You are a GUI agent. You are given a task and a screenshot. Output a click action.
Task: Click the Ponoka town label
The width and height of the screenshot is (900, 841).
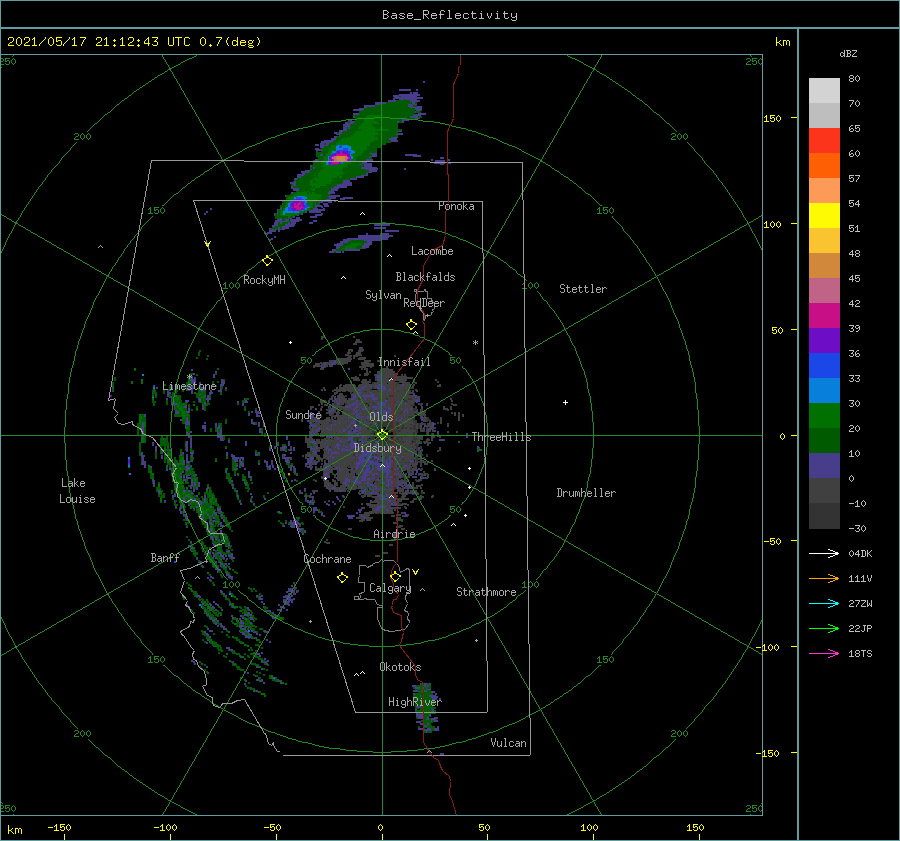pyautogui.click(x=456, y=206)
